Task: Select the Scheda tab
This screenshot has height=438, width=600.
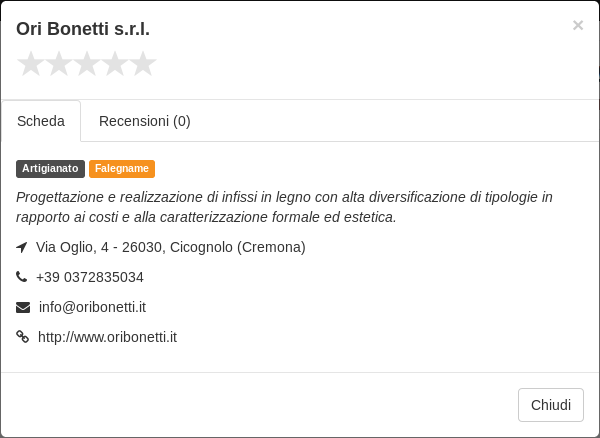Action: point(41,121)
